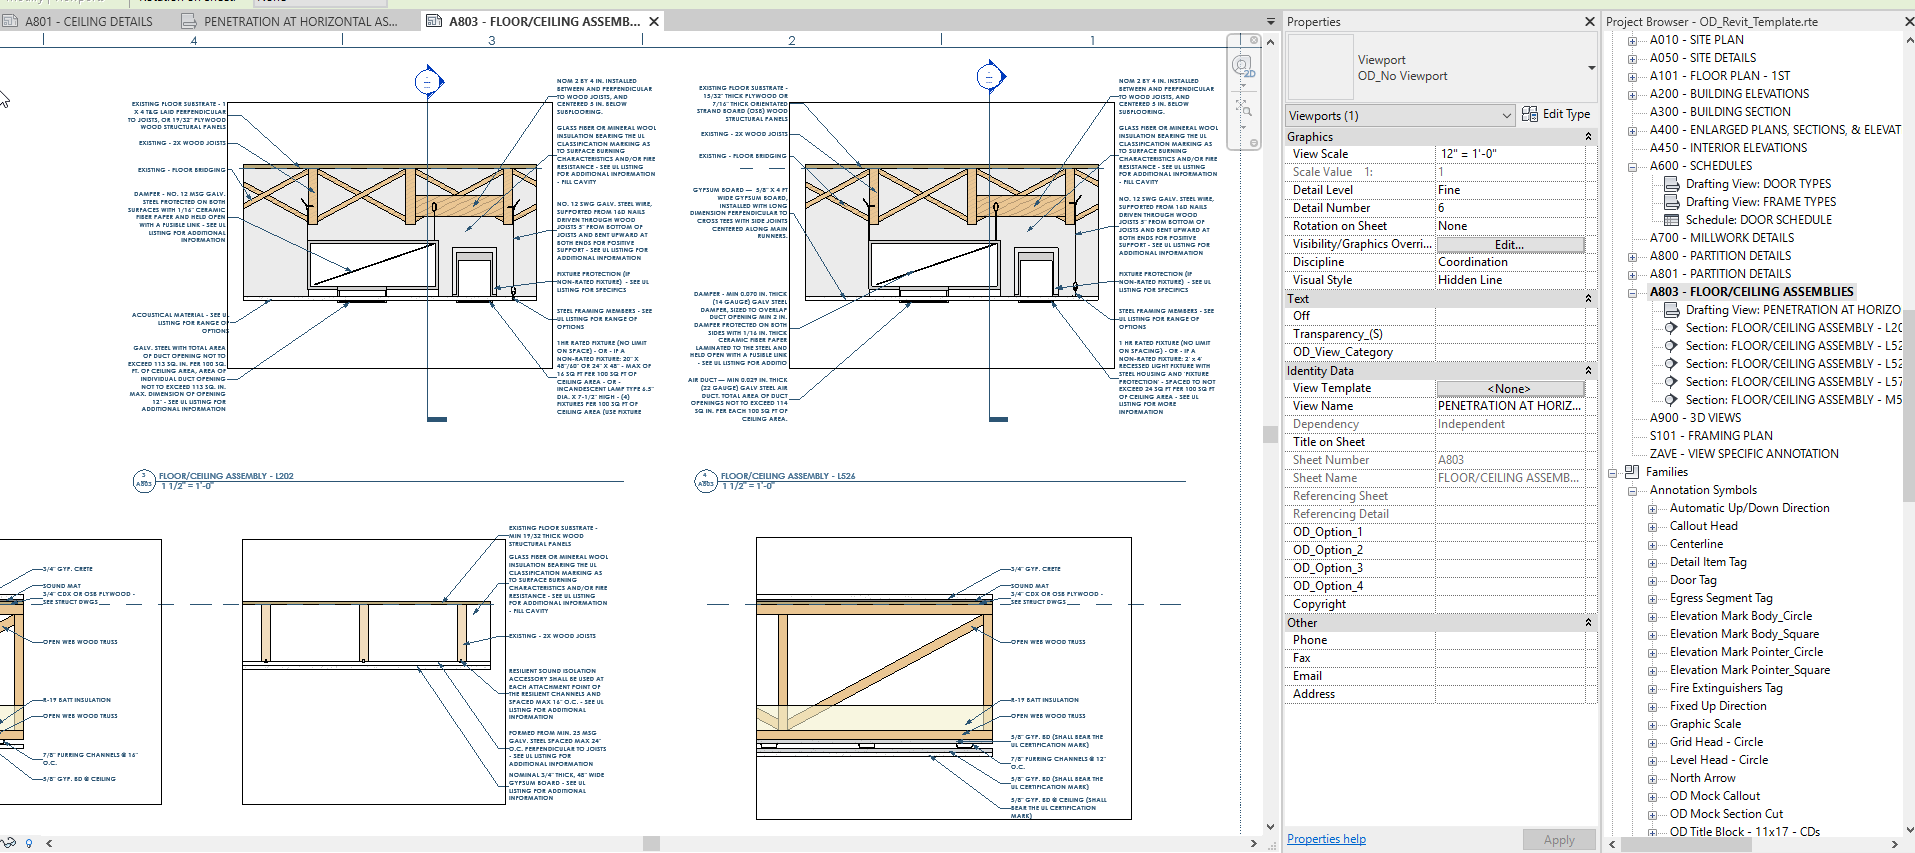Click the Project Browser horizontal scrollbar thumb
The width and height of the screenshot is (1915, 853).
click(1687, 845)
